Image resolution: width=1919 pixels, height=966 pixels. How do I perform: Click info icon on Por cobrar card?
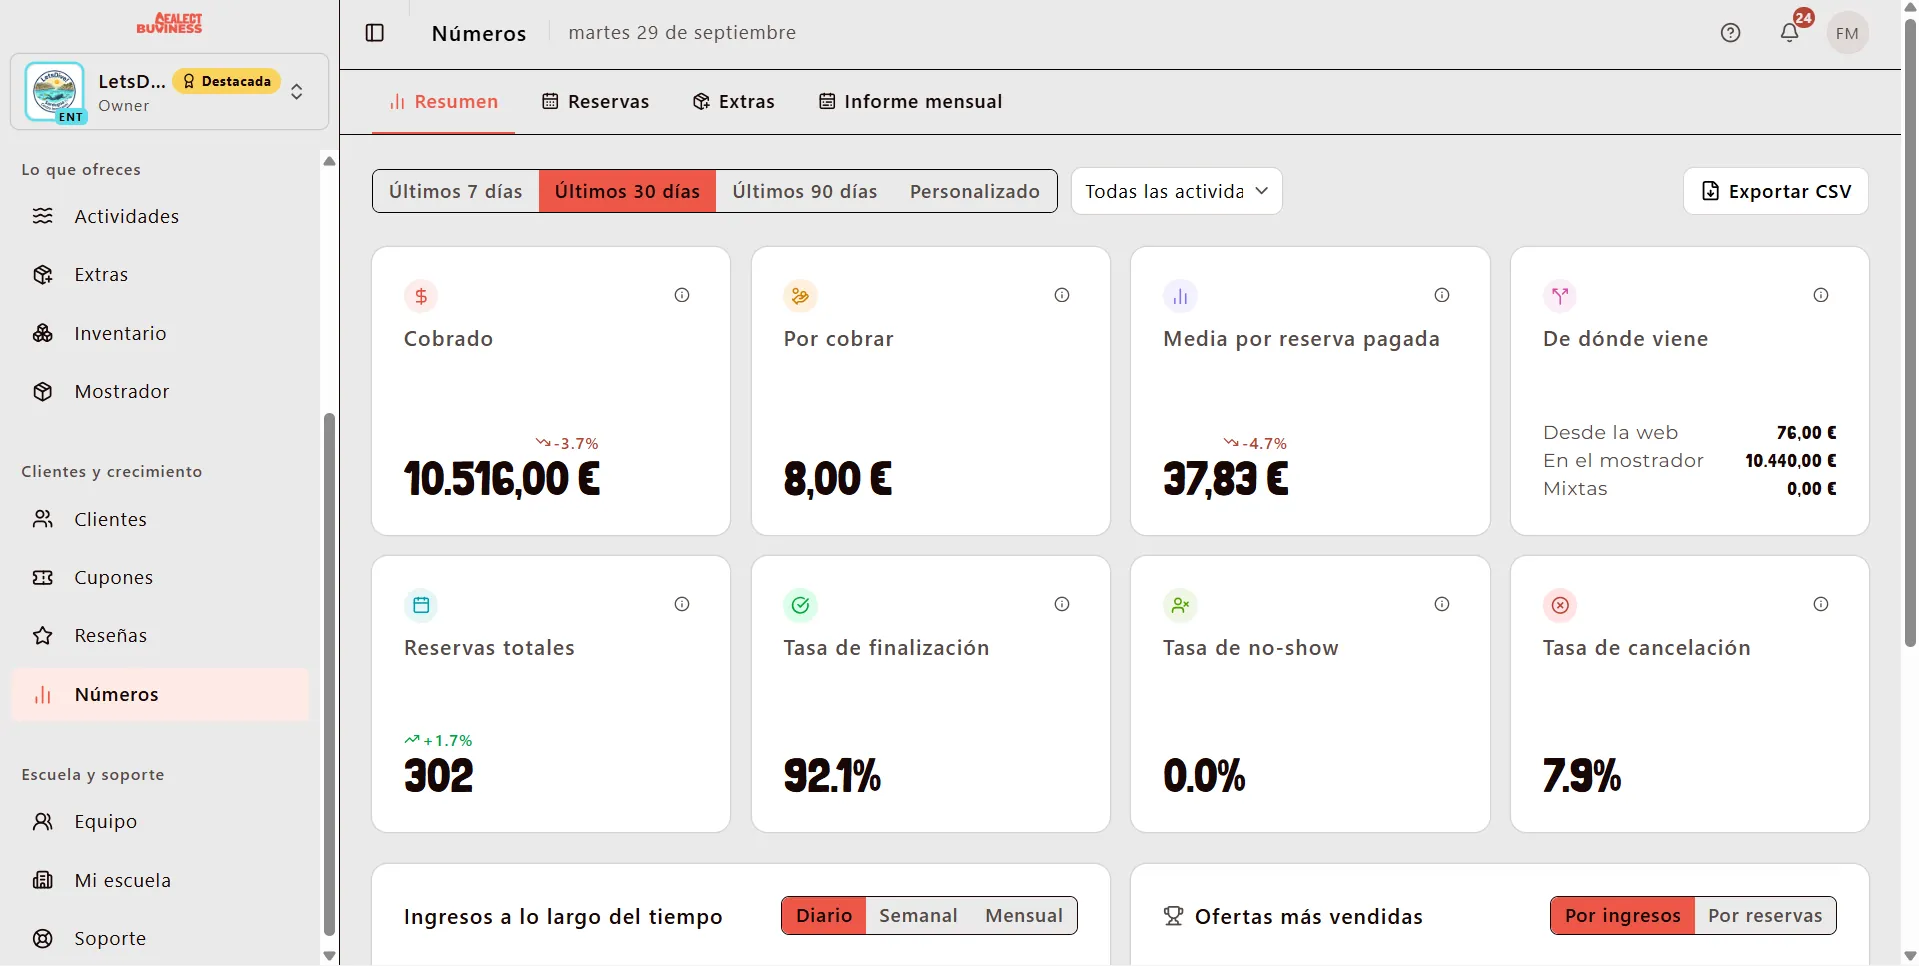(x=1062, y=295)
